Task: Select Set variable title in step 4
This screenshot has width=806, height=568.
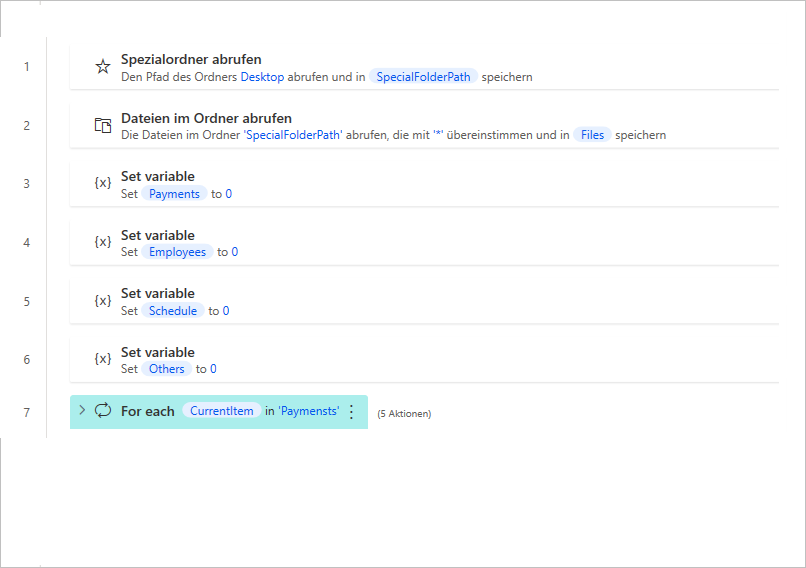Action: click(x=158, y=235)
